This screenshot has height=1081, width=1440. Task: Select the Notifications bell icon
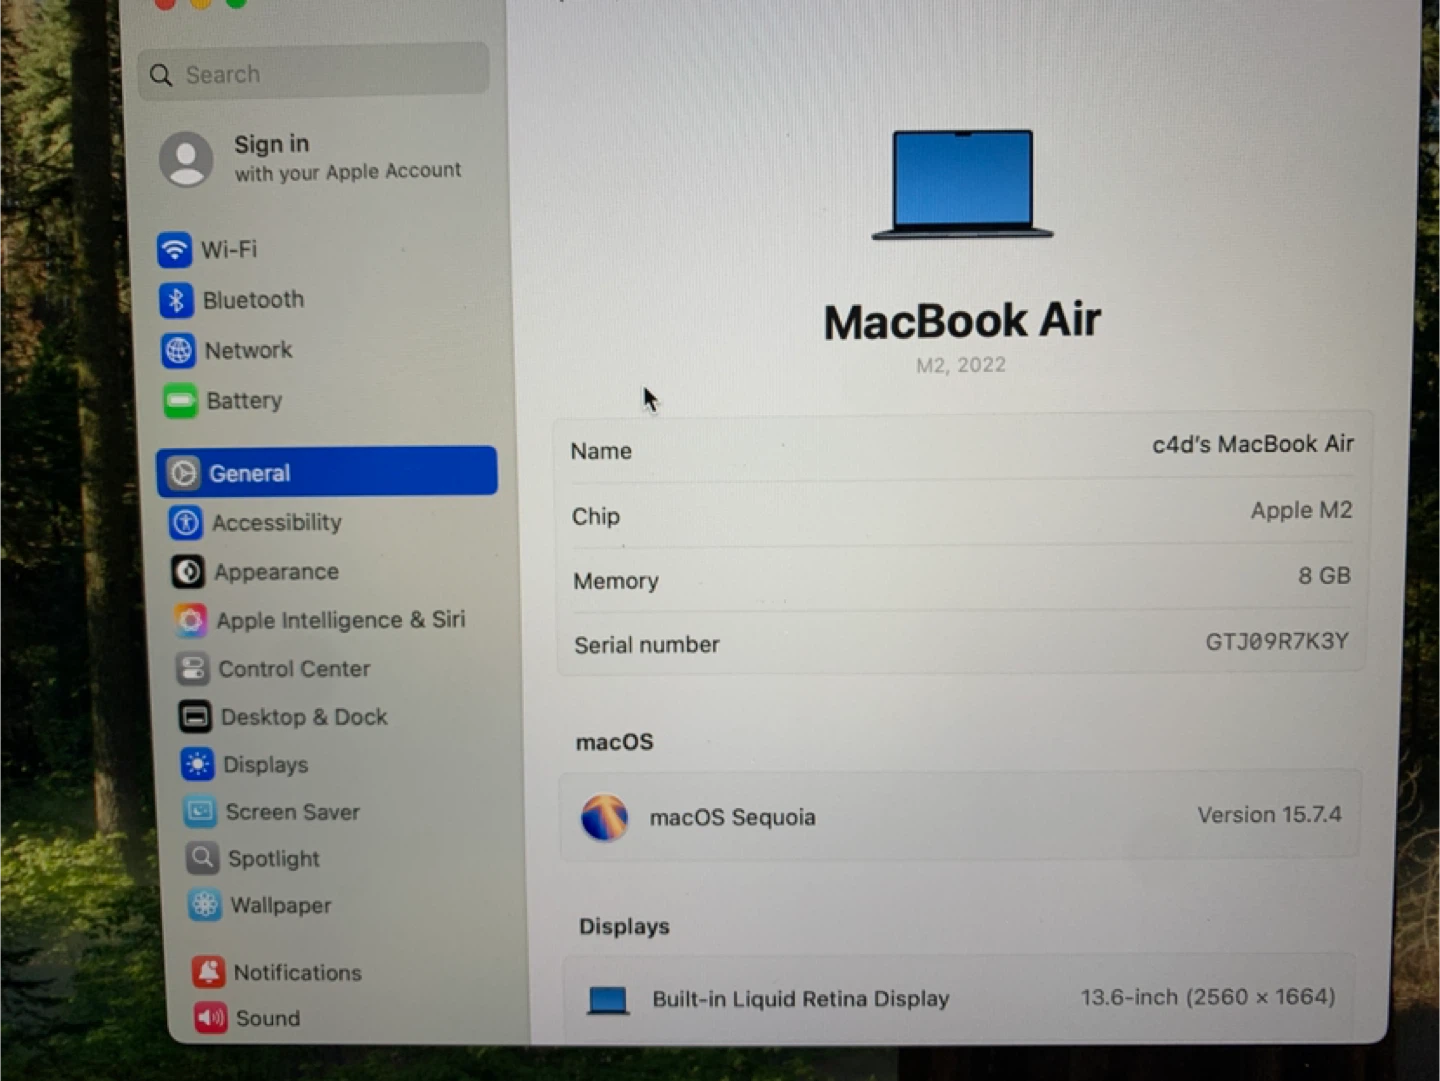[x=208, y=972]
